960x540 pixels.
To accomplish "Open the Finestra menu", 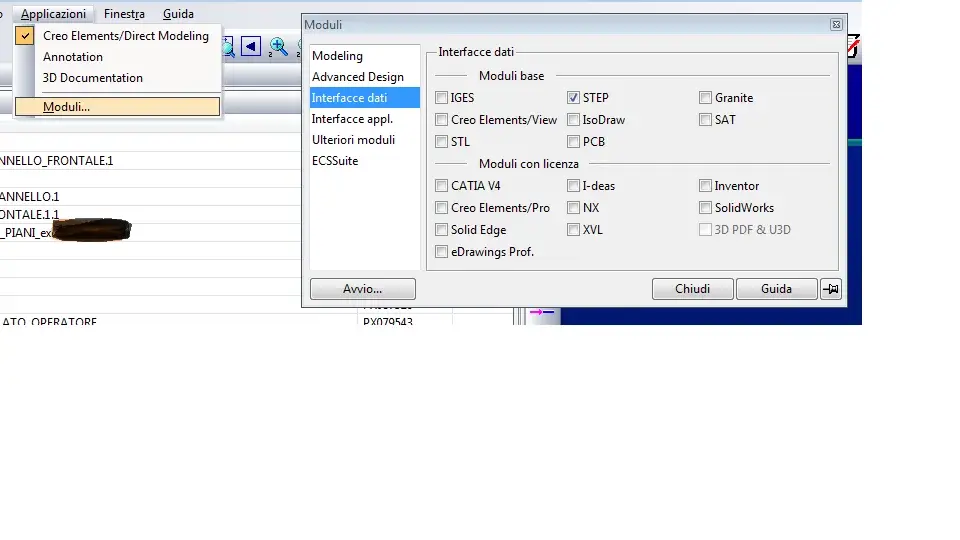I will click(x=124, y=13).
